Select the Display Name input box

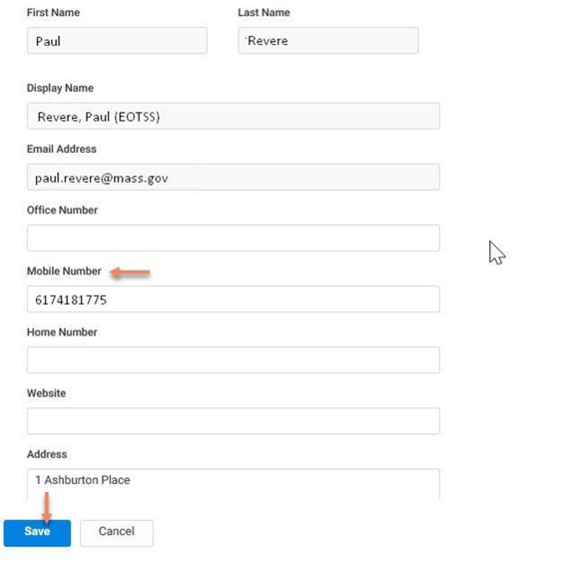pos(233,116)
